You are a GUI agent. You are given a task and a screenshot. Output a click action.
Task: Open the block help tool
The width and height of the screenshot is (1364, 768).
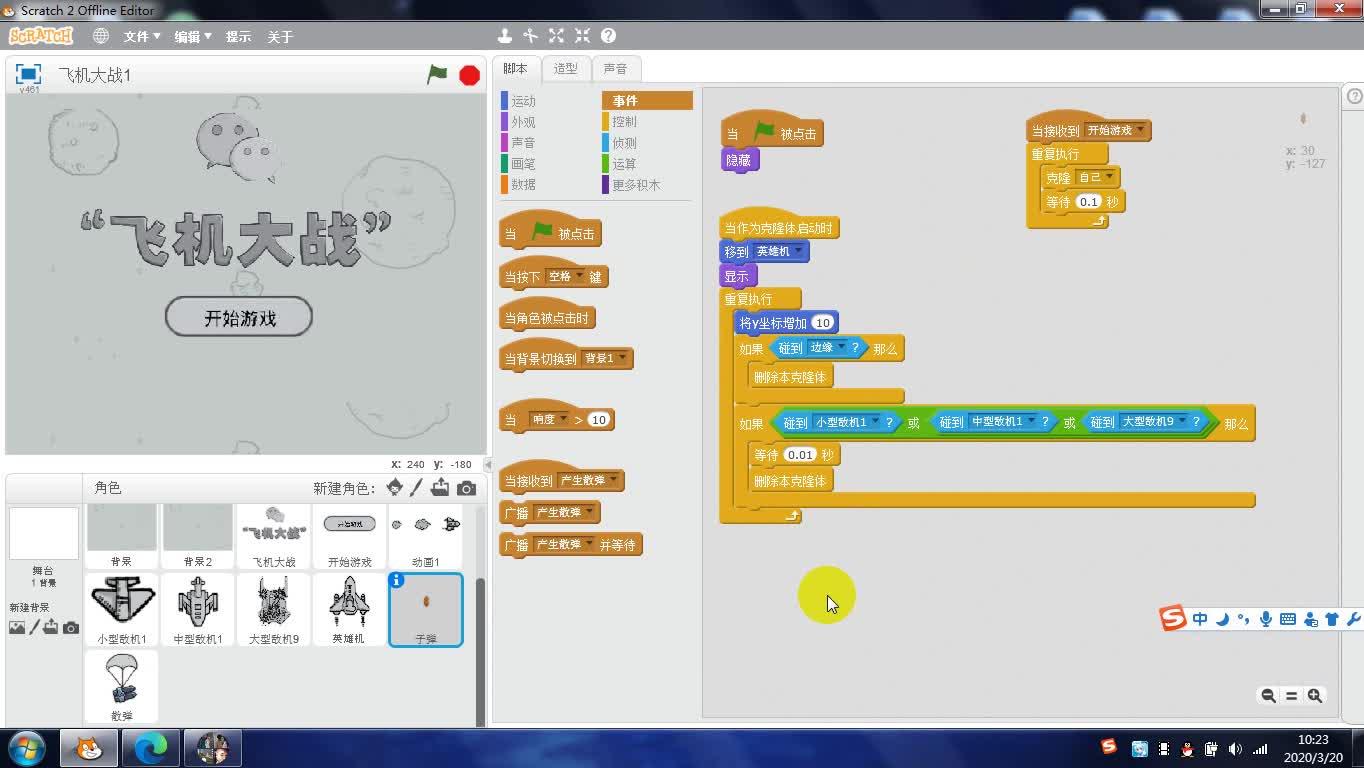tap(607, 35)
